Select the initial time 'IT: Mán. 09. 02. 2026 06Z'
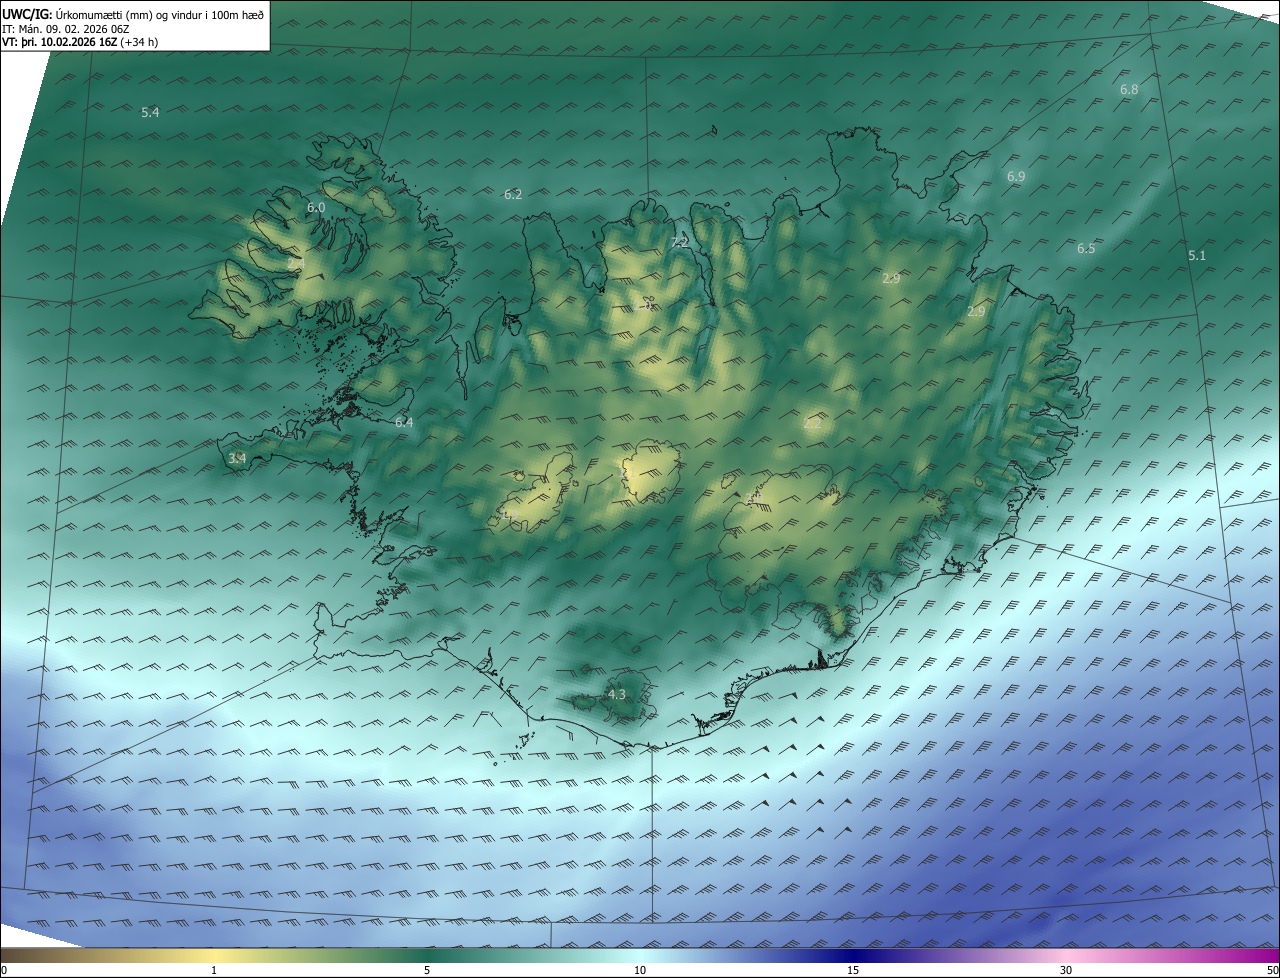 66,28
